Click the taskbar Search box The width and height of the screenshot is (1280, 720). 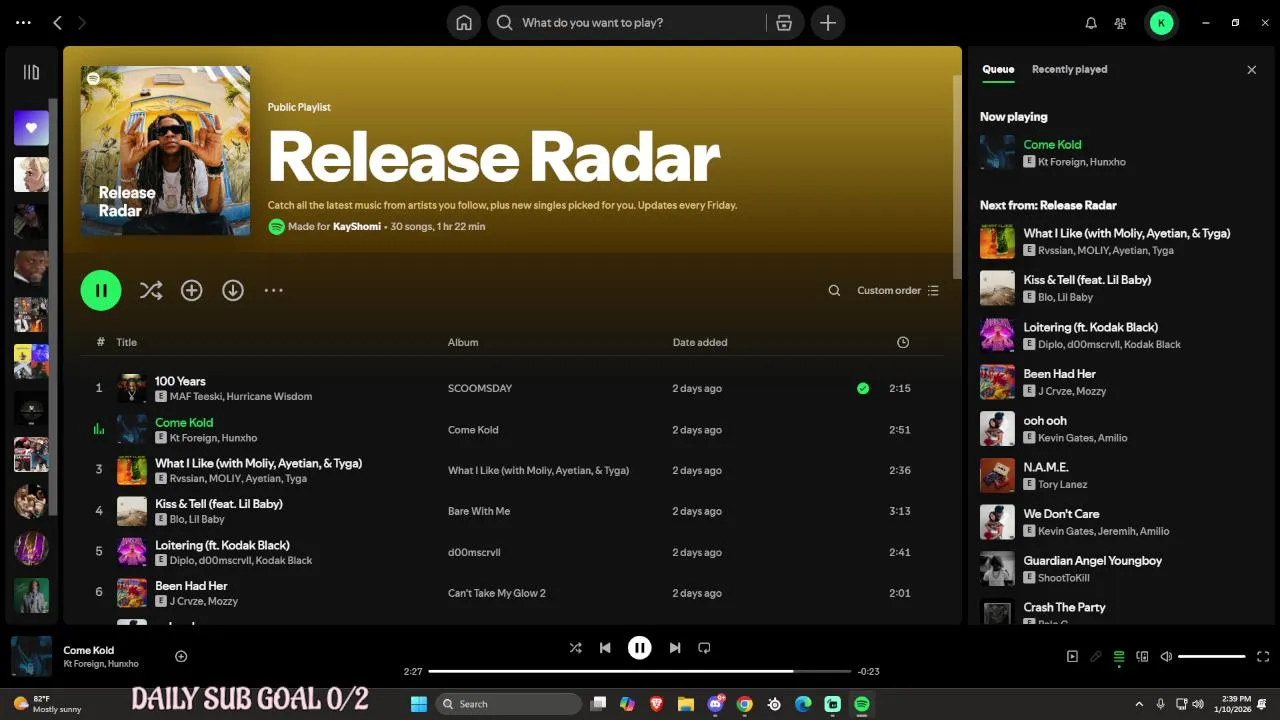click(509, 704)
